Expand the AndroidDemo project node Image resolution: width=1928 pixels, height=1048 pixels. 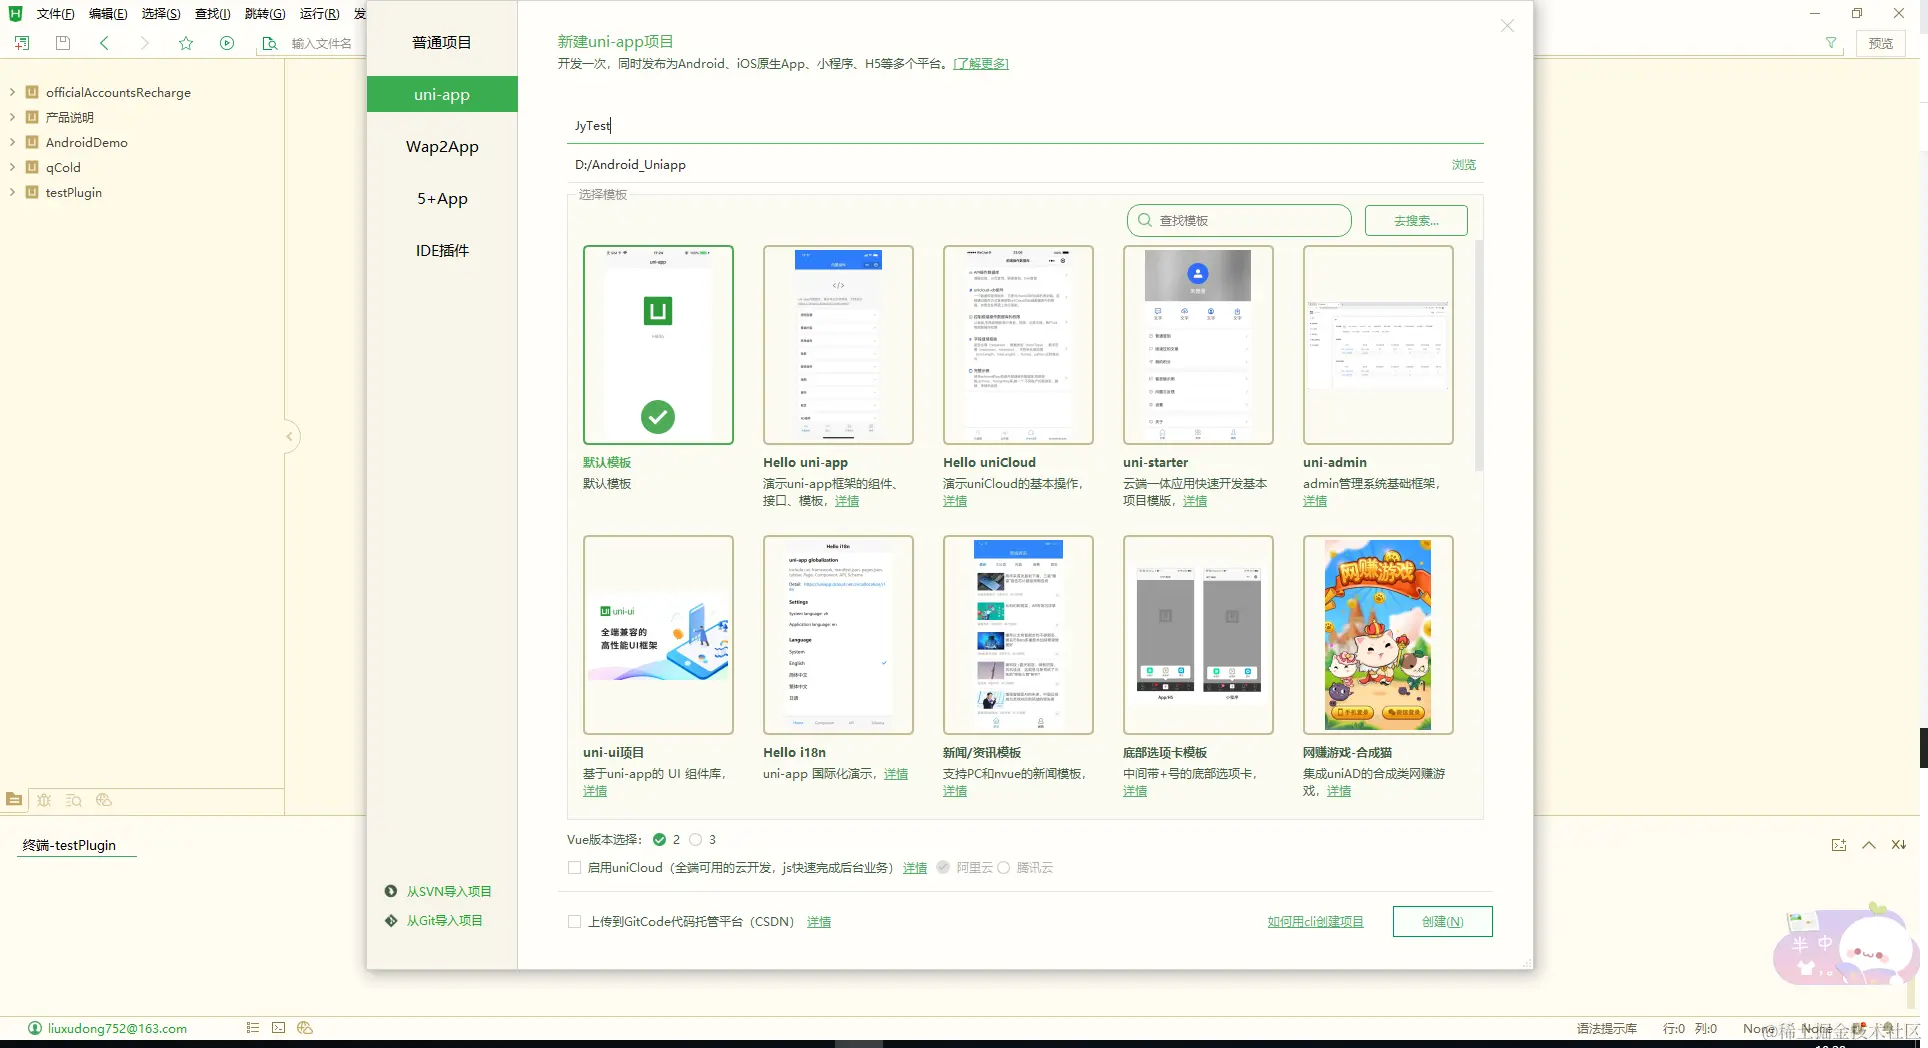point(12,142)
